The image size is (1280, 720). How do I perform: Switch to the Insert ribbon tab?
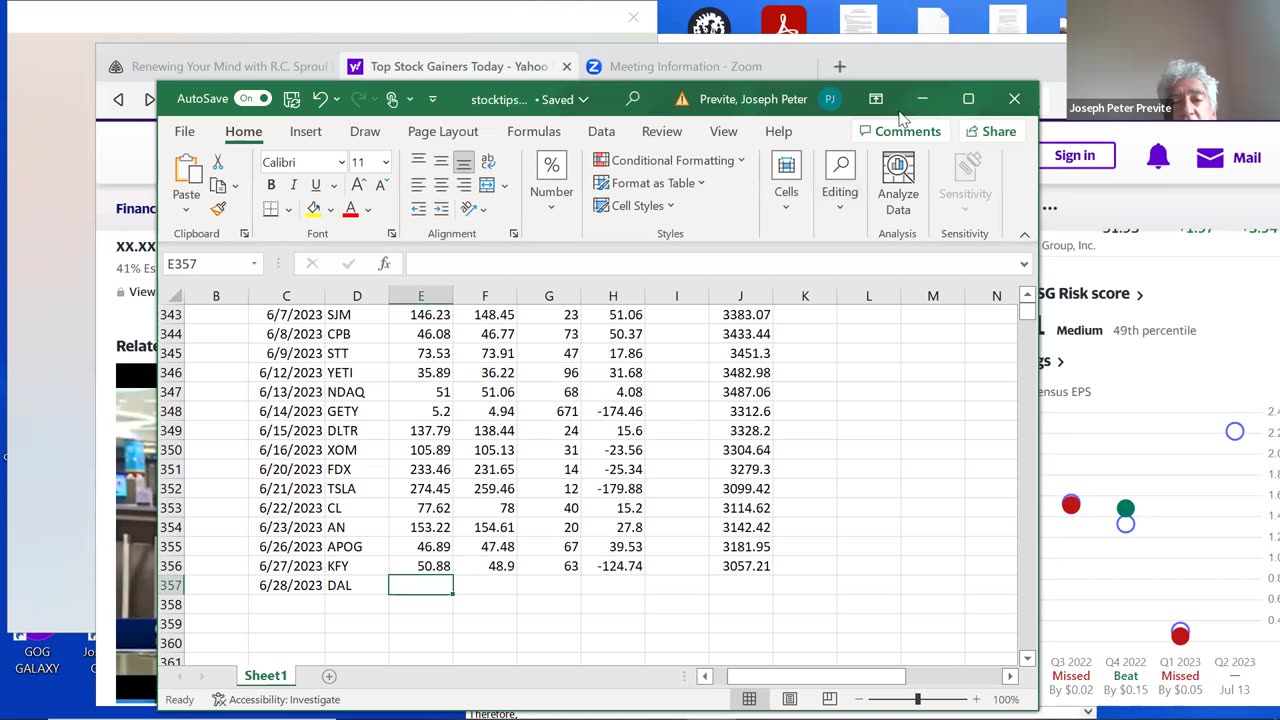[306, 131]
